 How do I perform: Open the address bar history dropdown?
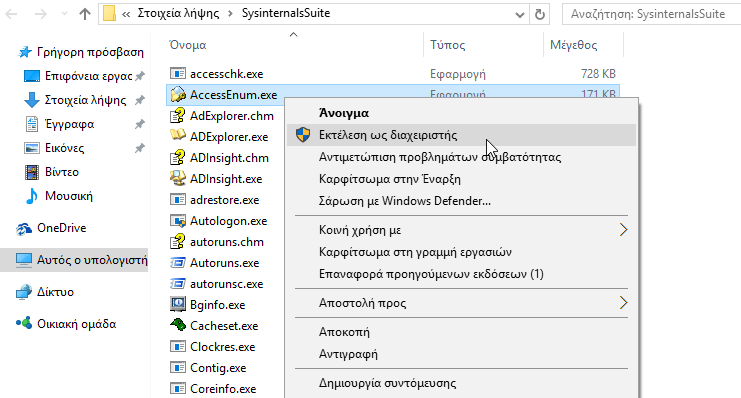[520, 15]
